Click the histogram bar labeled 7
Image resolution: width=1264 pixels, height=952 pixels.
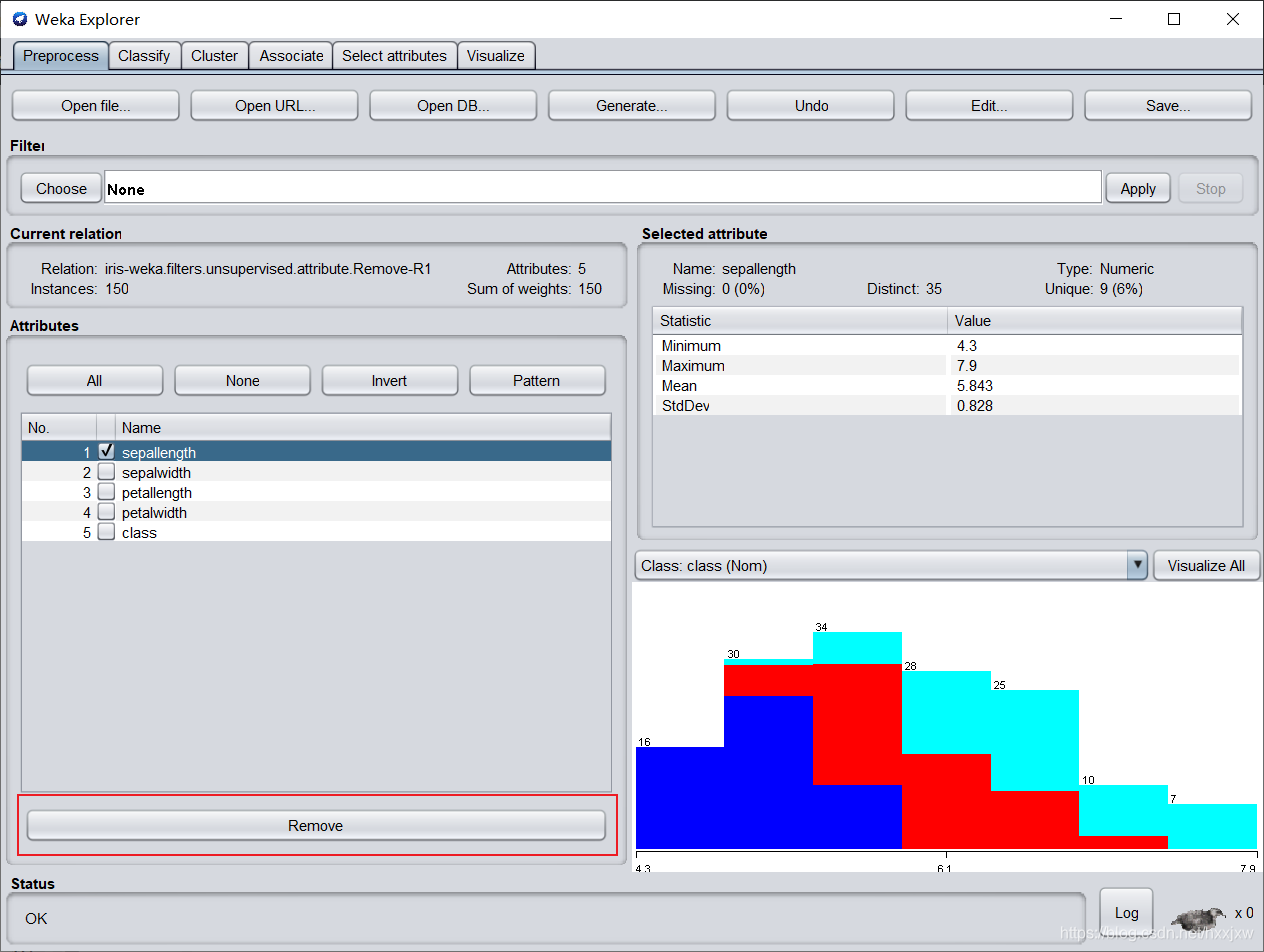point(1212,826)
